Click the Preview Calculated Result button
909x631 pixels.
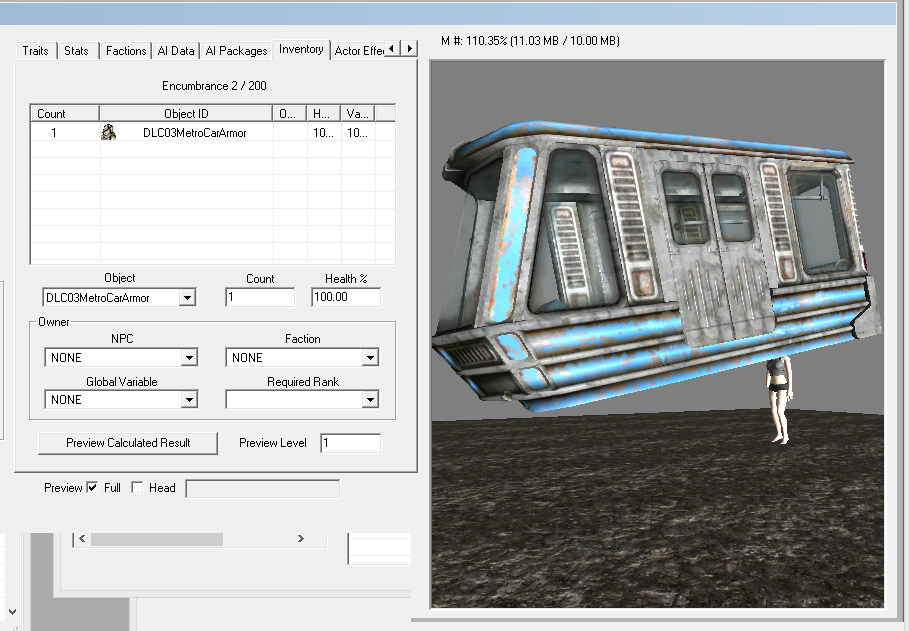[x=127, y=443]
